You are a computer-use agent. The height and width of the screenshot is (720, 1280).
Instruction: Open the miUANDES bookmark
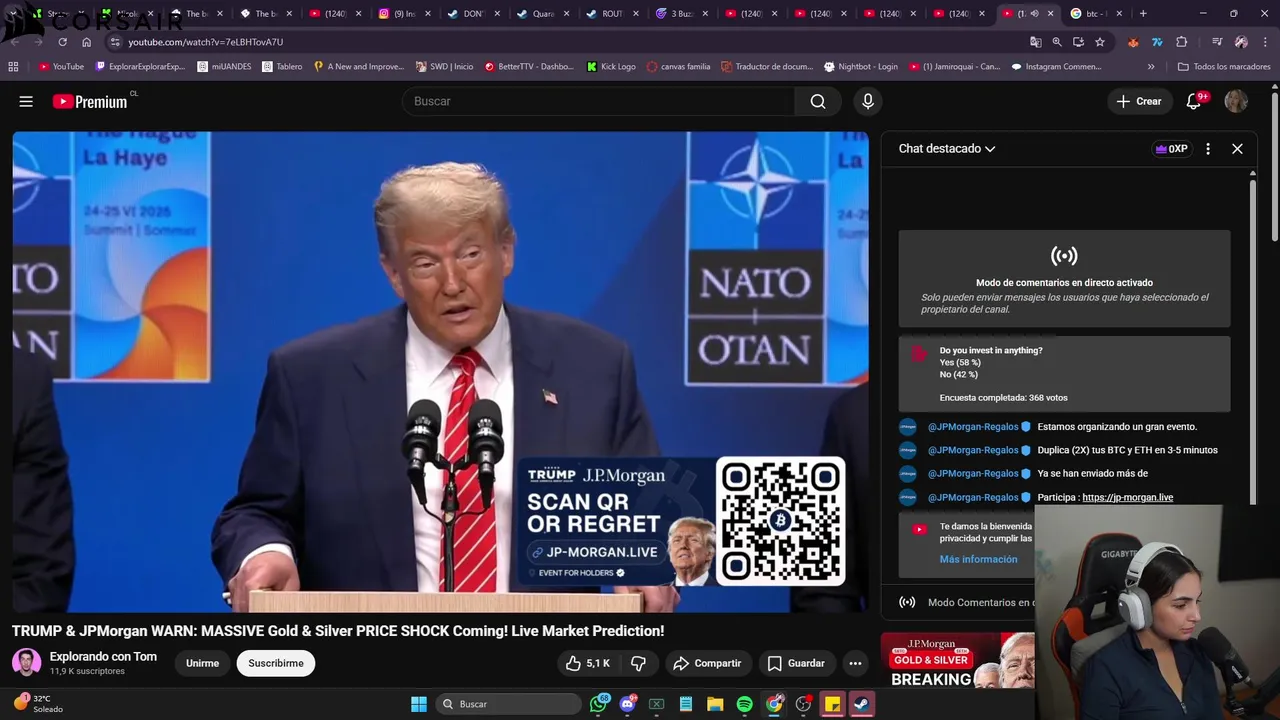tap(225, 67)
